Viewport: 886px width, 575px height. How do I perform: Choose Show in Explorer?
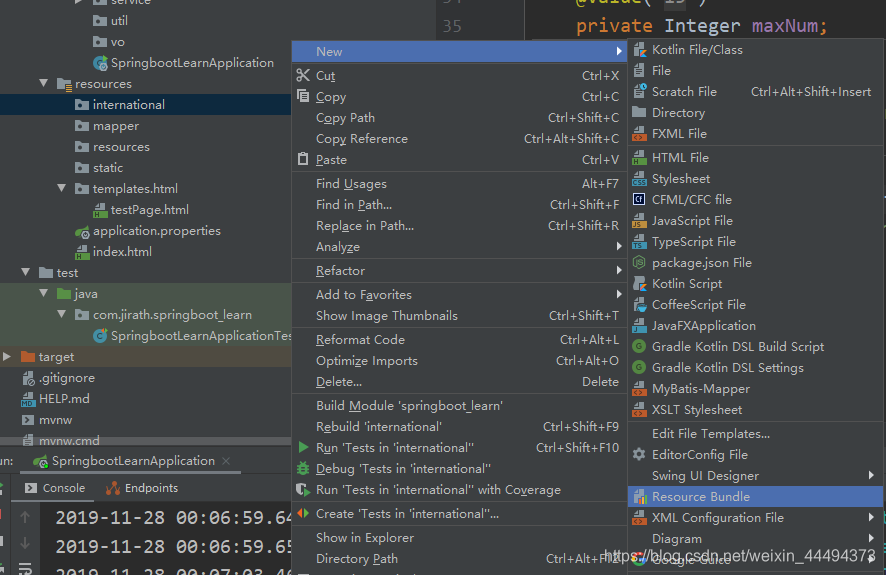[459, 537]
